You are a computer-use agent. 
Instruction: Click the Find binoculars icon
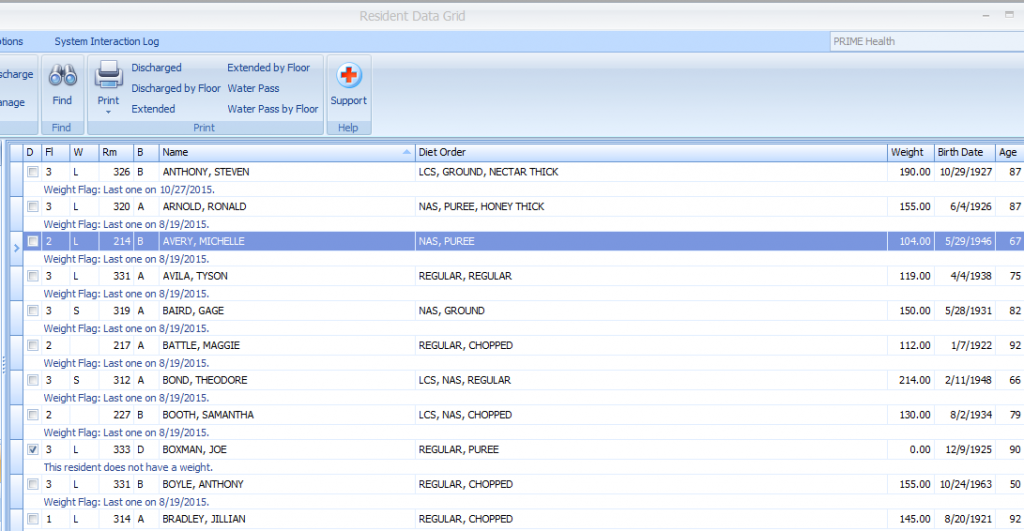[62, 76]
